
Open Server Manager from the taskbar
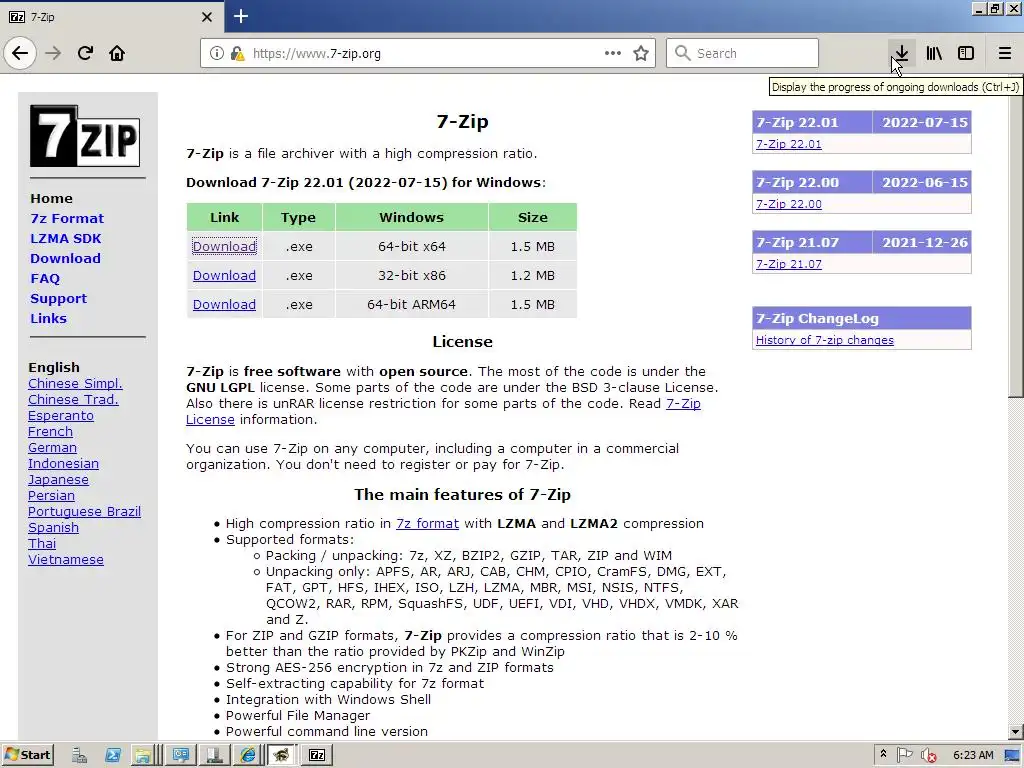(80, 755)
